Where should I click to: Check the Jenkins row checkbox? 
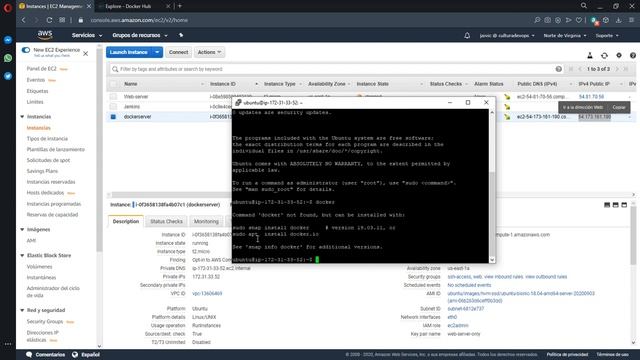113,107
